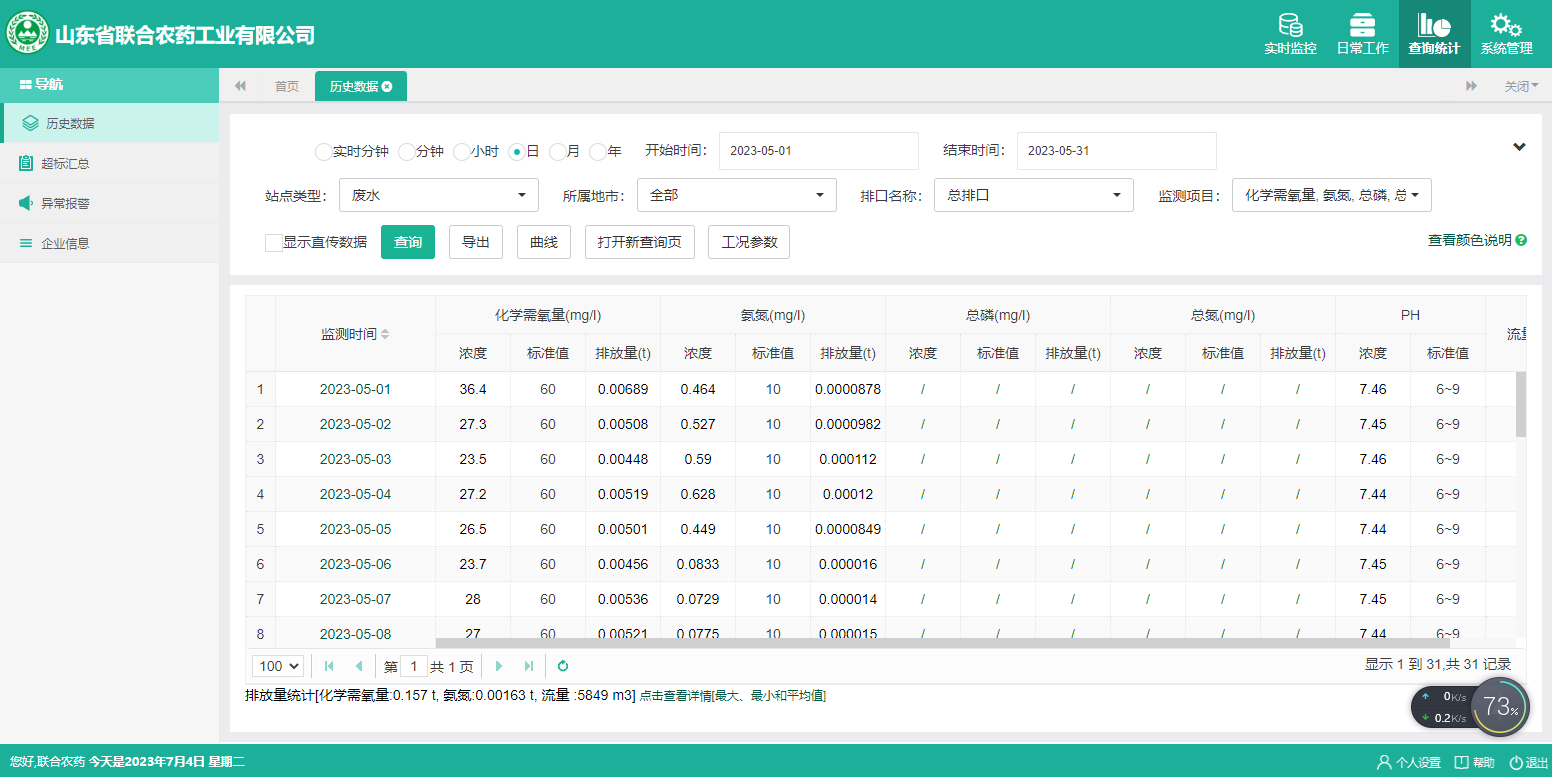Open the 站点类型 dropdown showing 废水

coord(439,195)
